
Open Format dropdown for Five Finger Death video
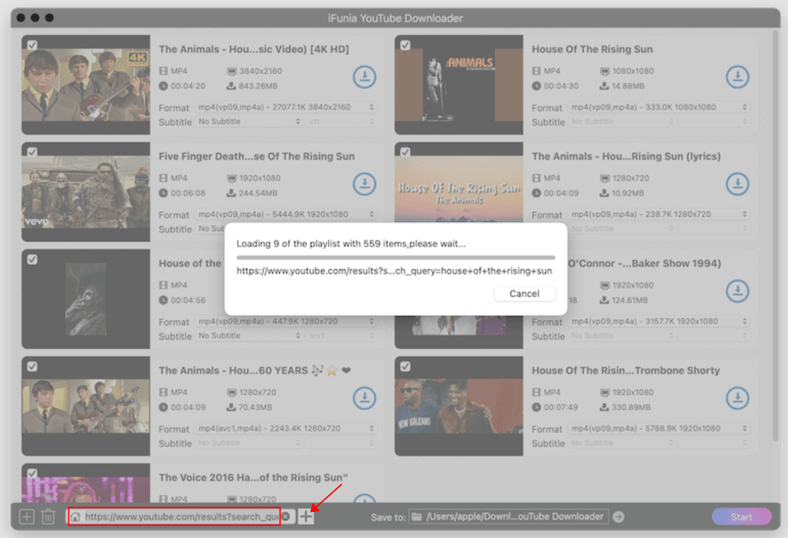pyautogui.click(x=284, y=214)
